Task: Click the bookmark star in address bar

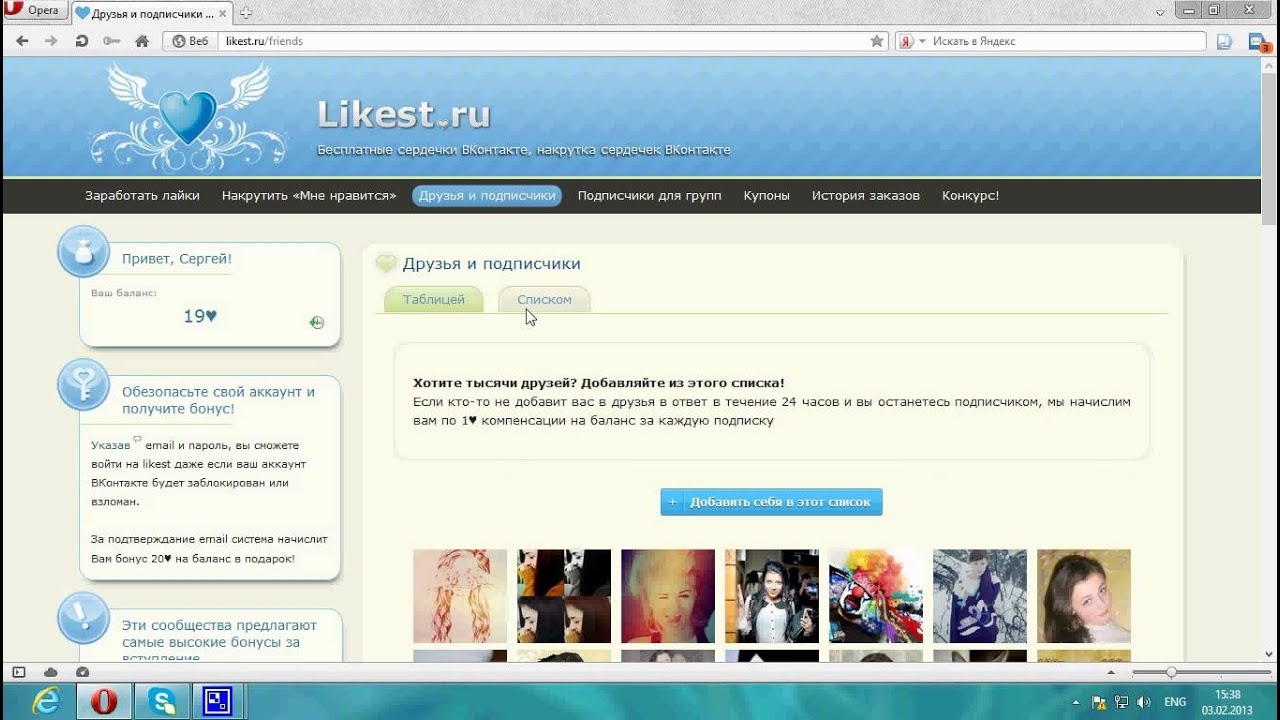Action: (877, 41)
